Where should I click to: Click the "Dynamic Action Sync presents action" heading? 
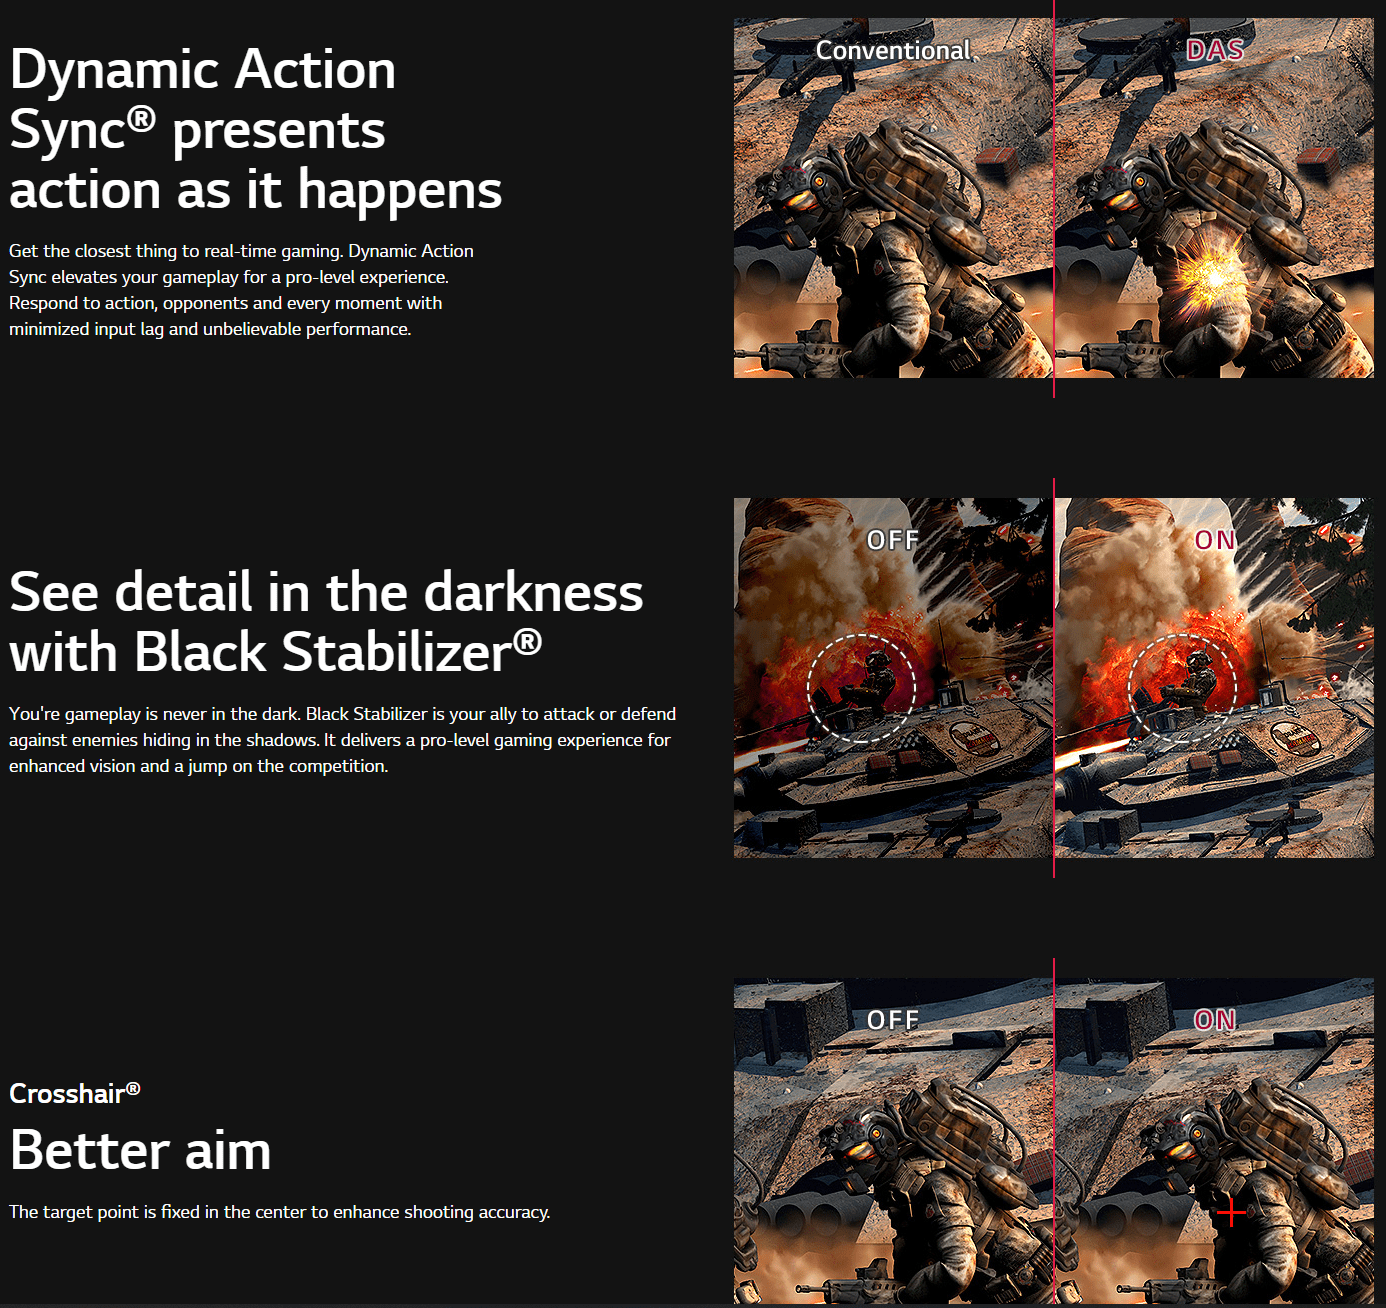click(x=255, y=130)
